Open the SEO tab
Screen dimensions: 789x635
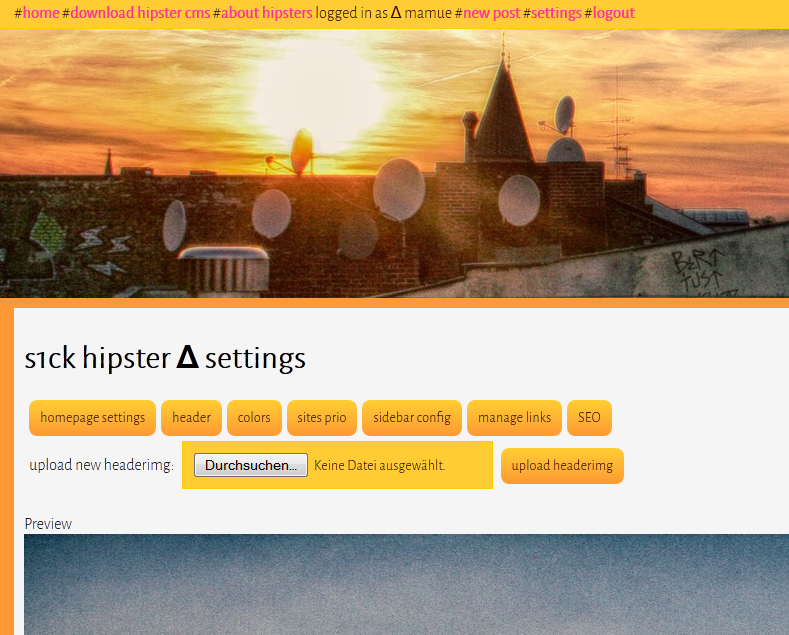(589, 418)
